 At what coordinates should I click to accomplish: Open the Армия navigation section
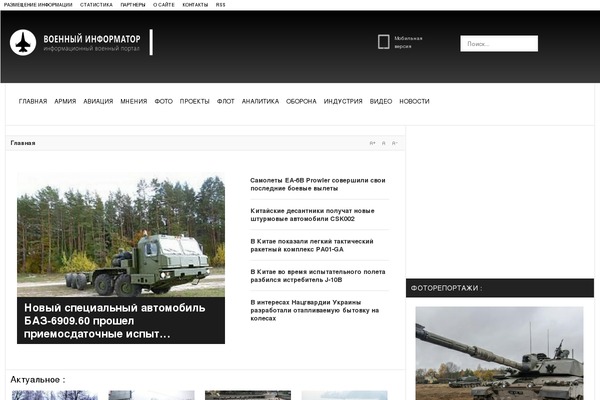pos(65,101)
